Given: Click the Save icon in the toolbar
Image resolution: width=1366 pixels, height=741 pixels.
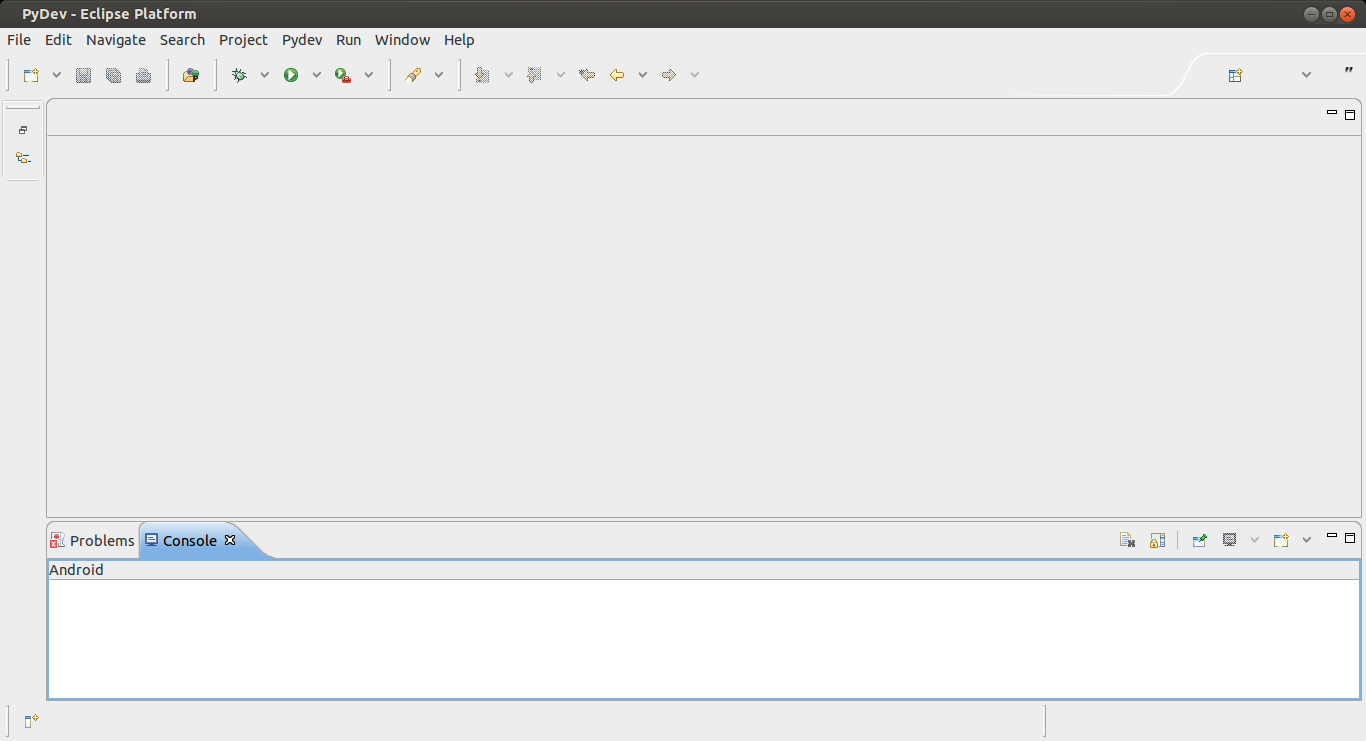Looking at the screenshot, I should click(84, 75).
